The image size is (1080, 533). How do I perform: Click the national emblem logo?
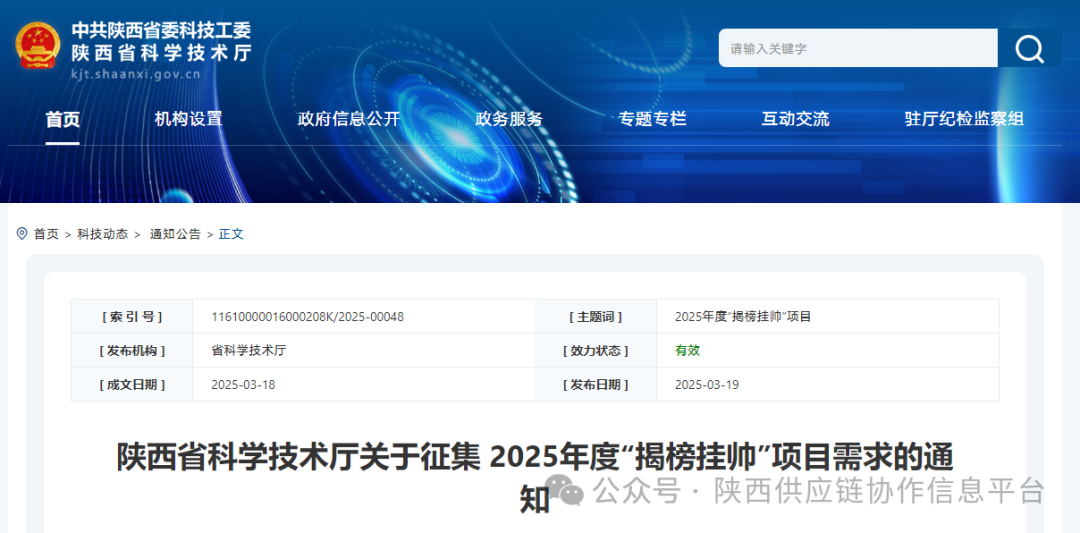[x=38, y=45]
